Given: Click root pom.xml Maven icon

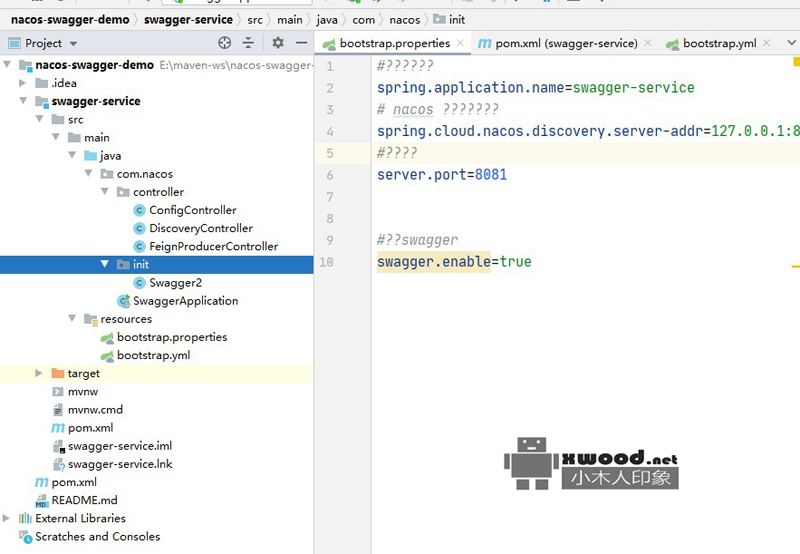Looking at the screenshot, I should [42, 482].
